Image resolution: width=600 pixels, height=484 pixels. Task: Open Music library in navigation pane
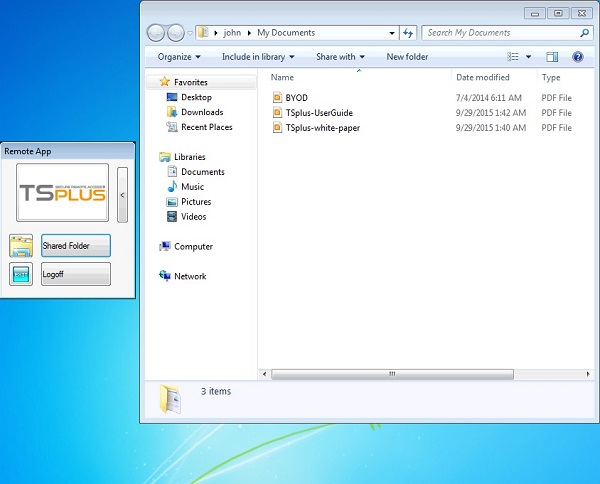[192, 187]
